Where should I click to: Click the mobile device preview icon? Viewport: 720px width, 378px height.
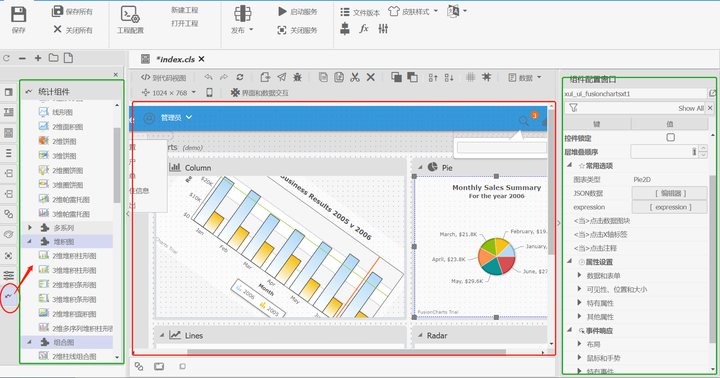click(209, 92)
